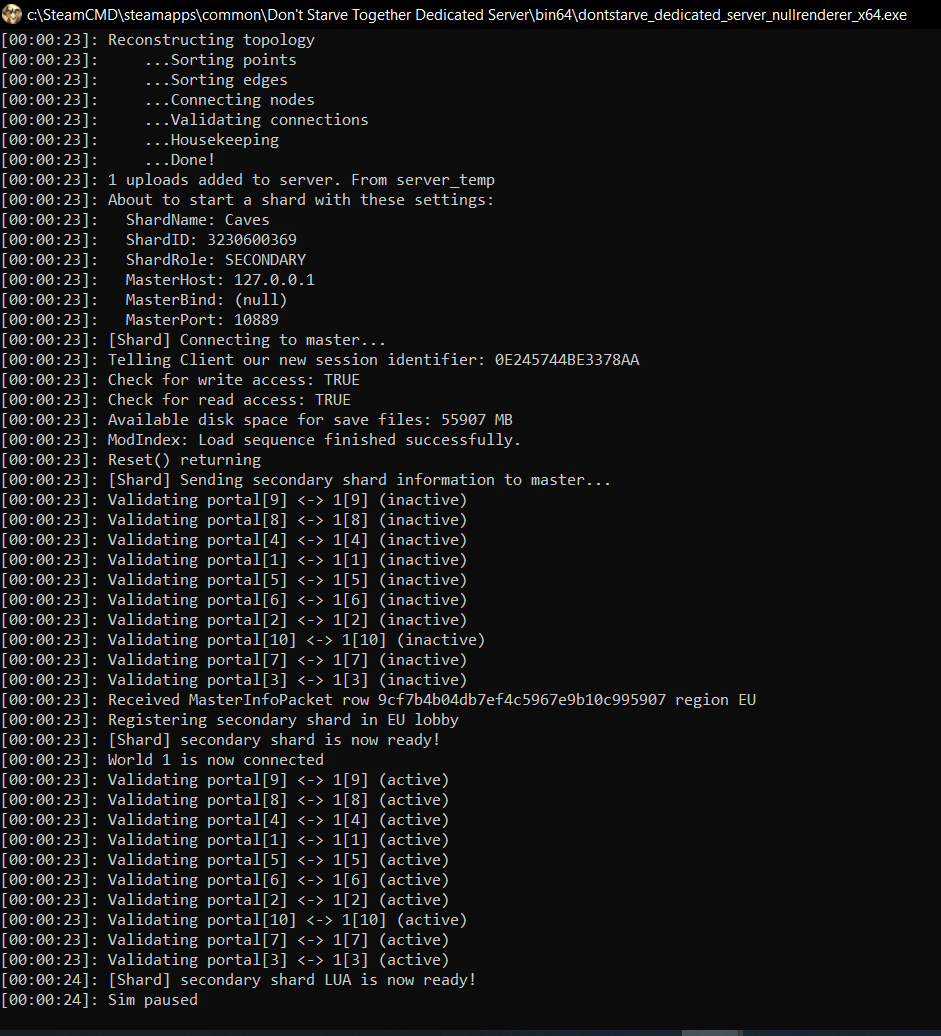This screenshot has height=1036, width=941.
Task: Click the "MasterHost: 127.0.0.1" line
Action: tap(220, 280)
